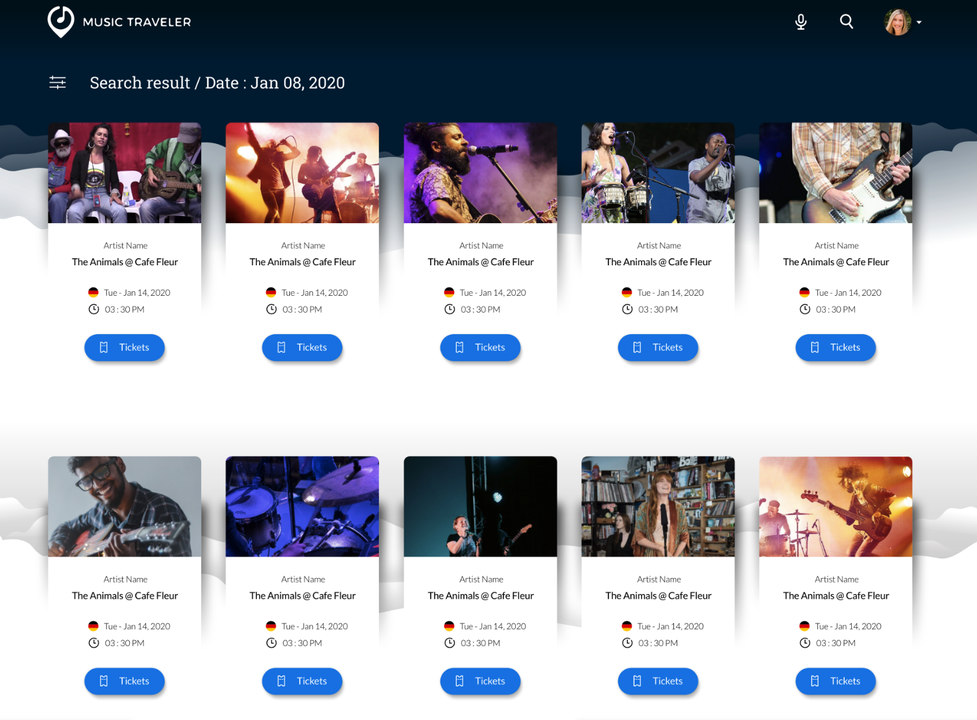Click Tickets button on first top-row card
The width and height of the screenshot is (977, 720).
coord(124,347)
